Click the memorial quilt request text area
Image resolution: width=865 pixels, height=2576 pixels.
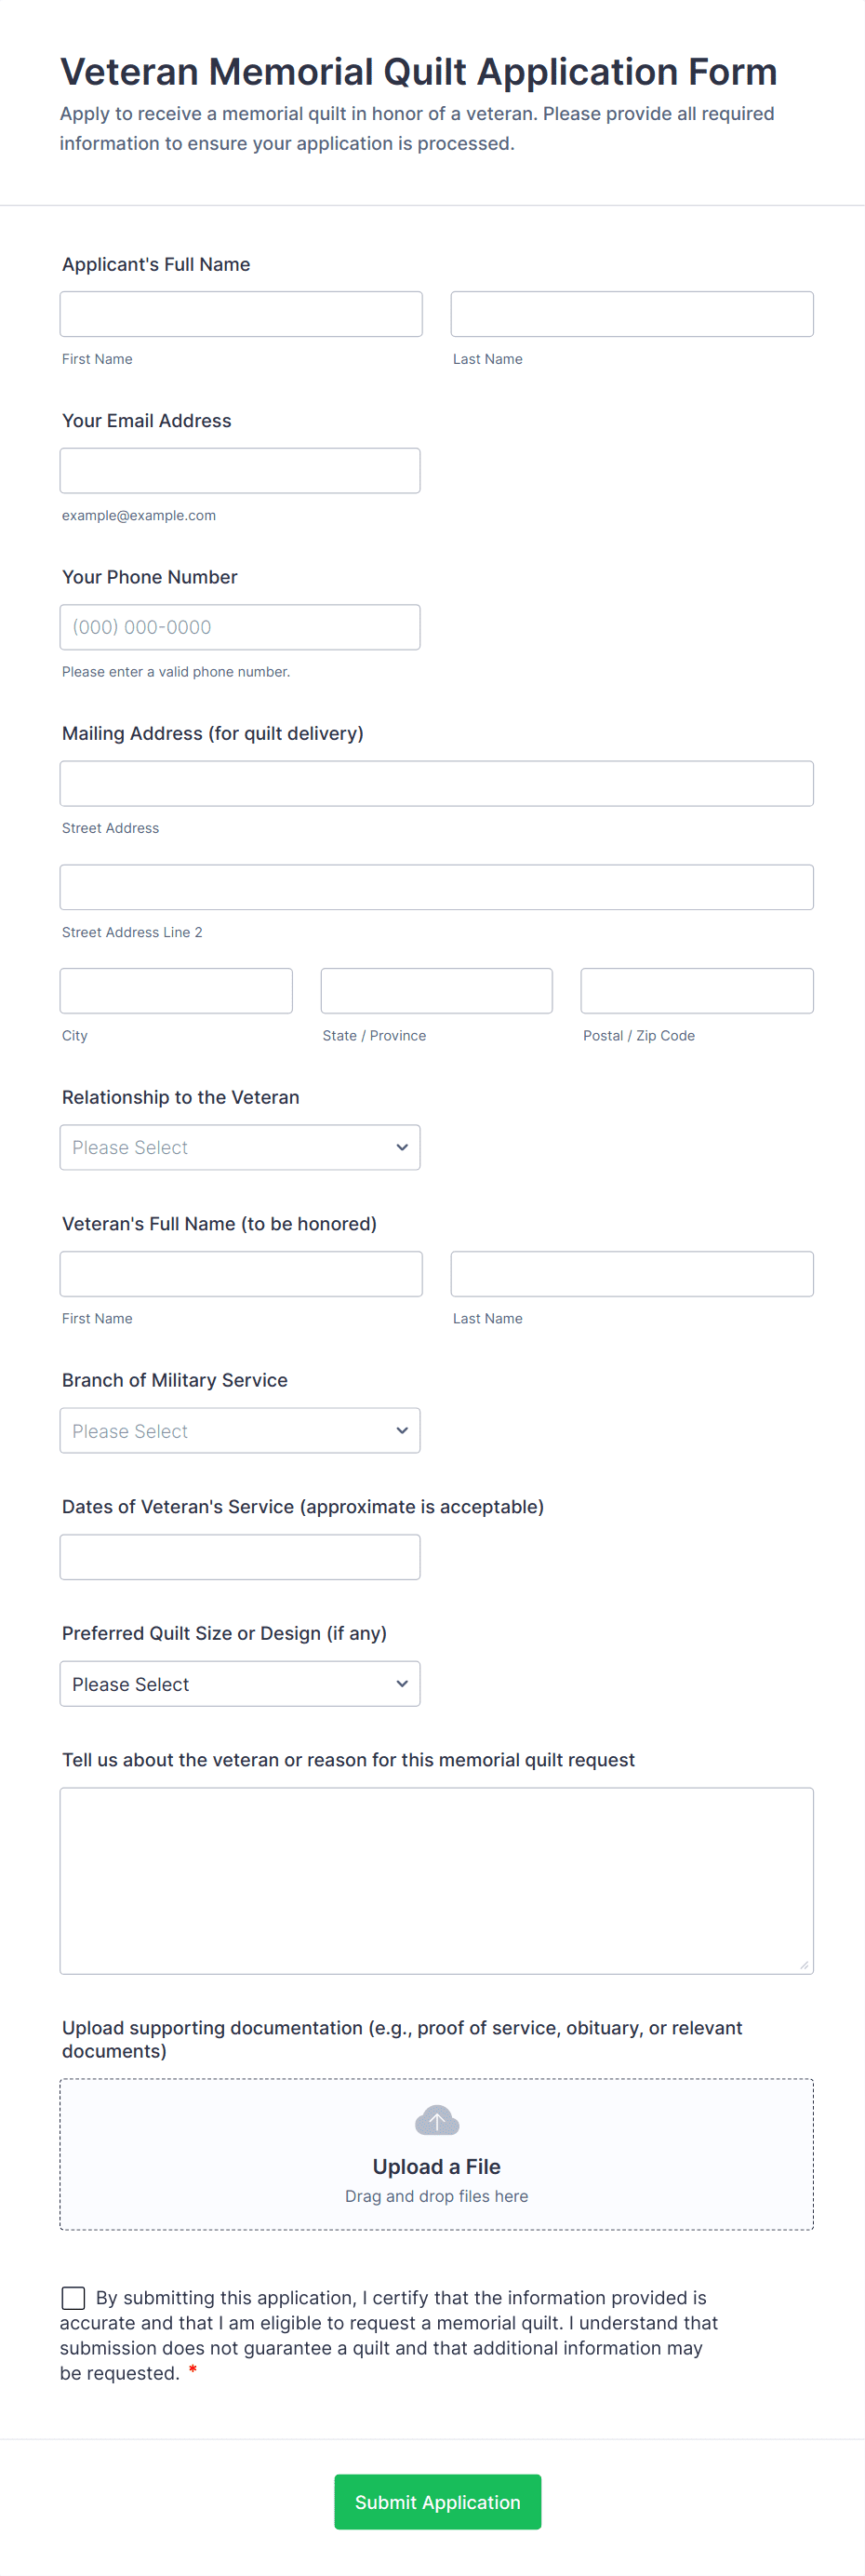tap(436, 1880)
